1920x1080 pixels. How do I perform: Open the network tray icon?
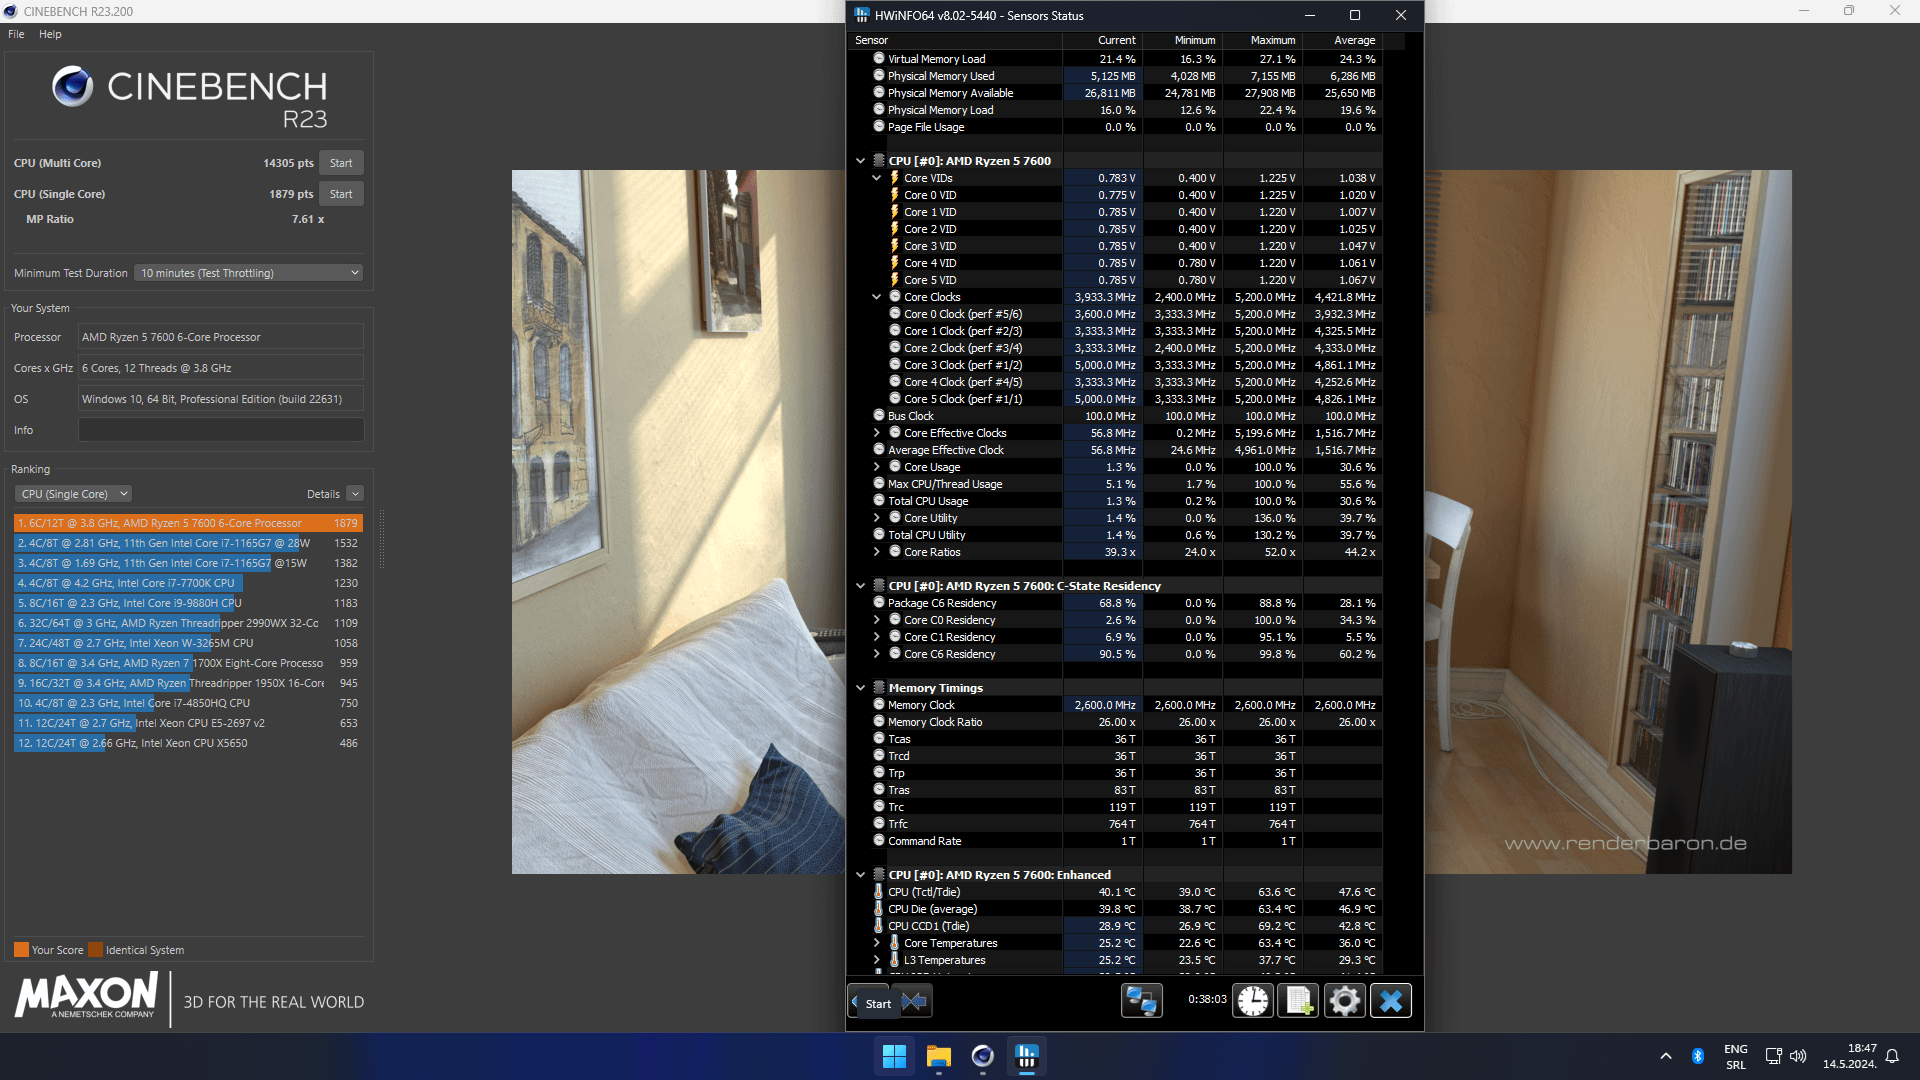pos(1773,1056)
